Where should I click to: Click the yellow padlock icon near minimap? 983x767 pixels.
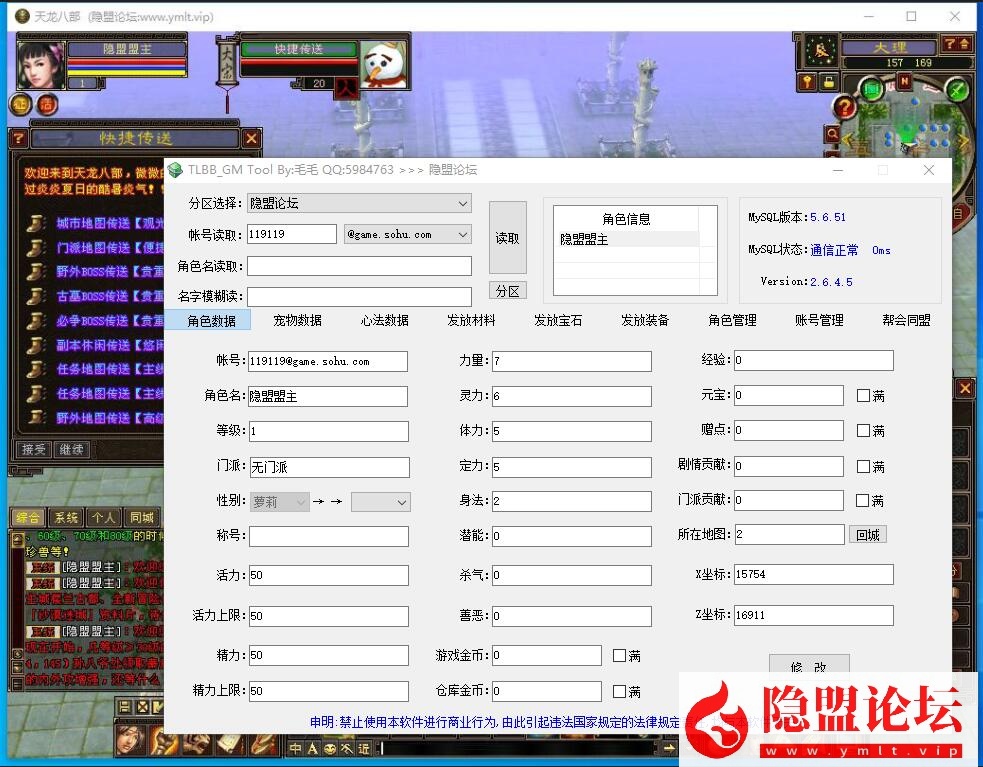[828, 82]
